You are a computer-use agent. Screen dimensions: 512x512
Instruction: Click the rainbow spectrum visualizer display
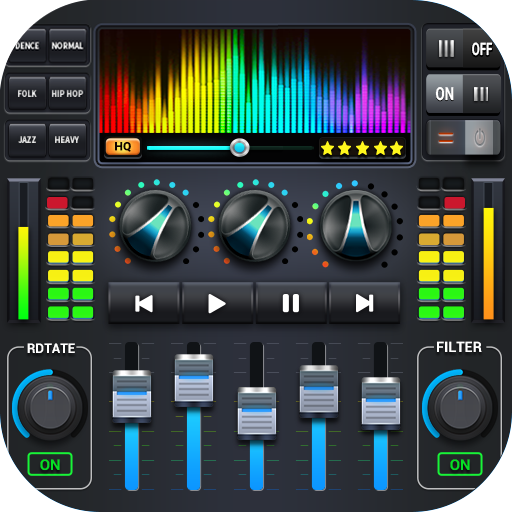255,81
